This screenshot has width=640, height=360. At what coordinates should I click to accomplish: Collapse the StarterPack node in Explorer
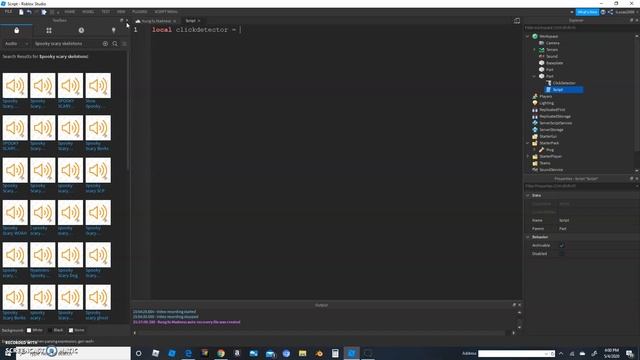coord(528,143)
